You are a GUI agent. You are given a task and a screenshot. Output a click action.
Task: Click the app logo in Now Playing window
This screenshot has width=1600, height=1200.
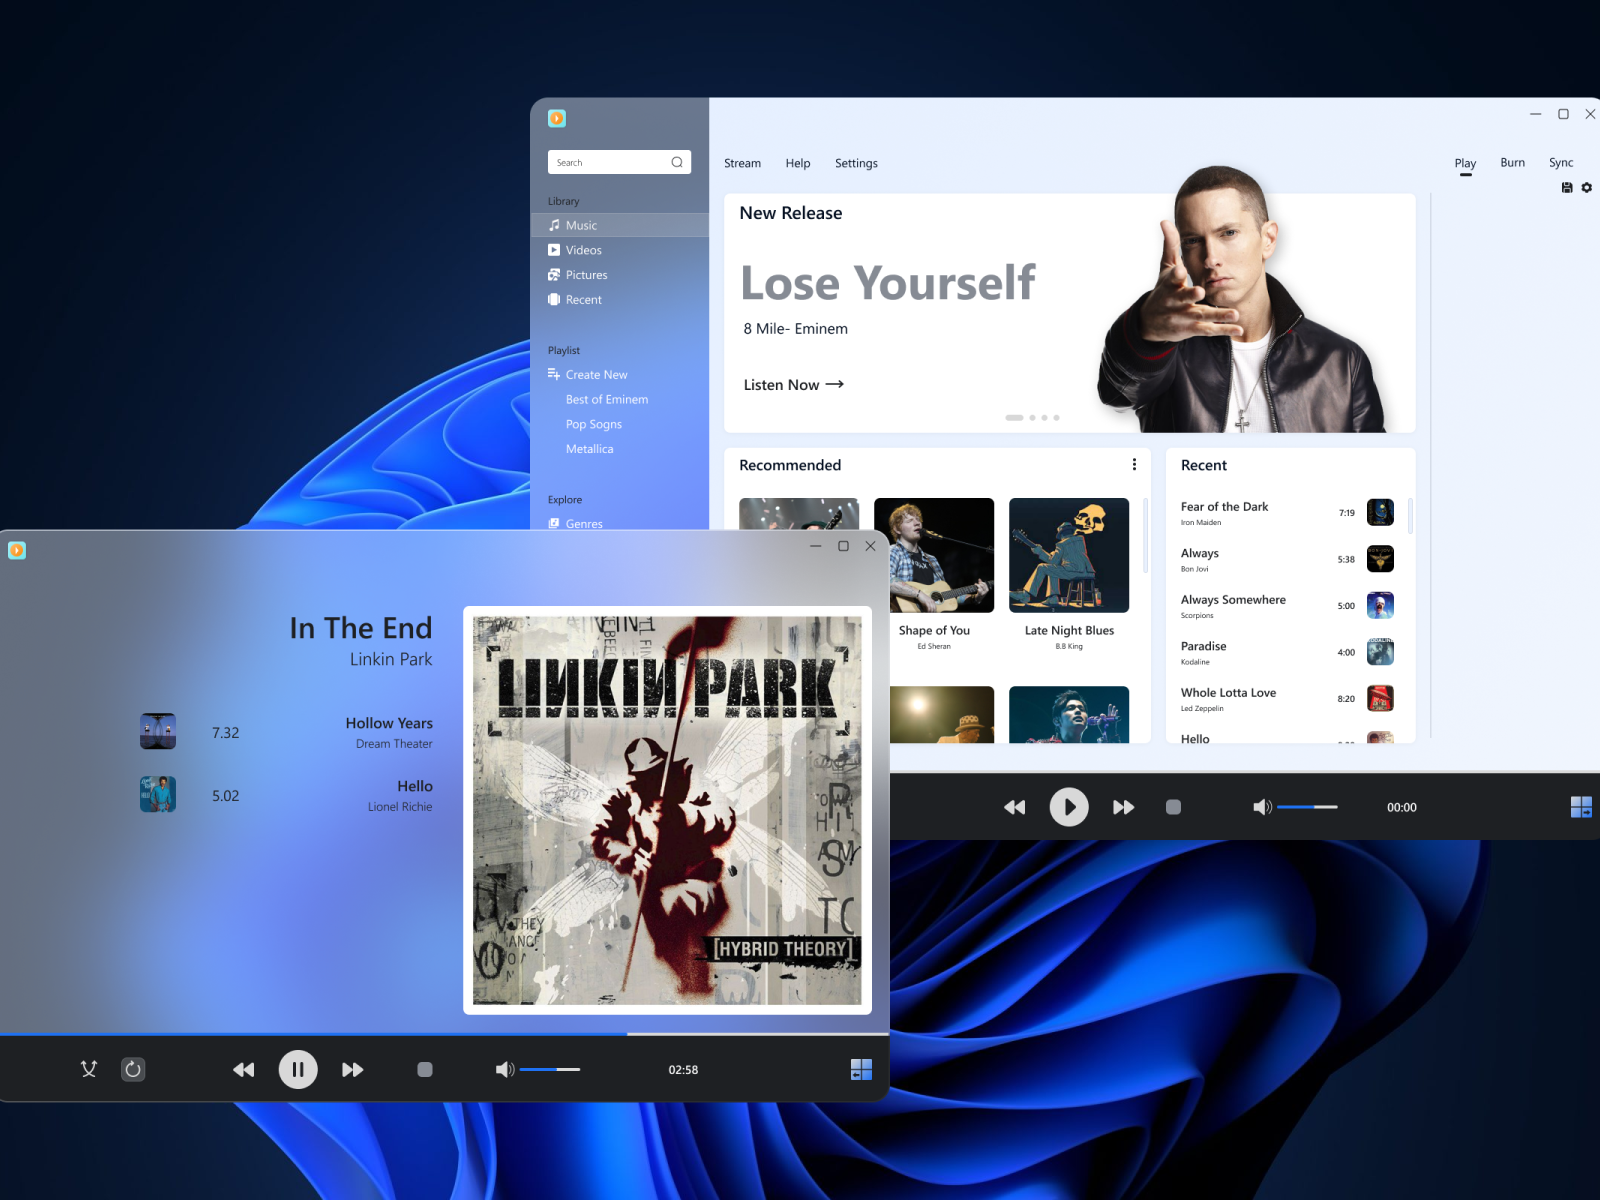pos(17,550)
